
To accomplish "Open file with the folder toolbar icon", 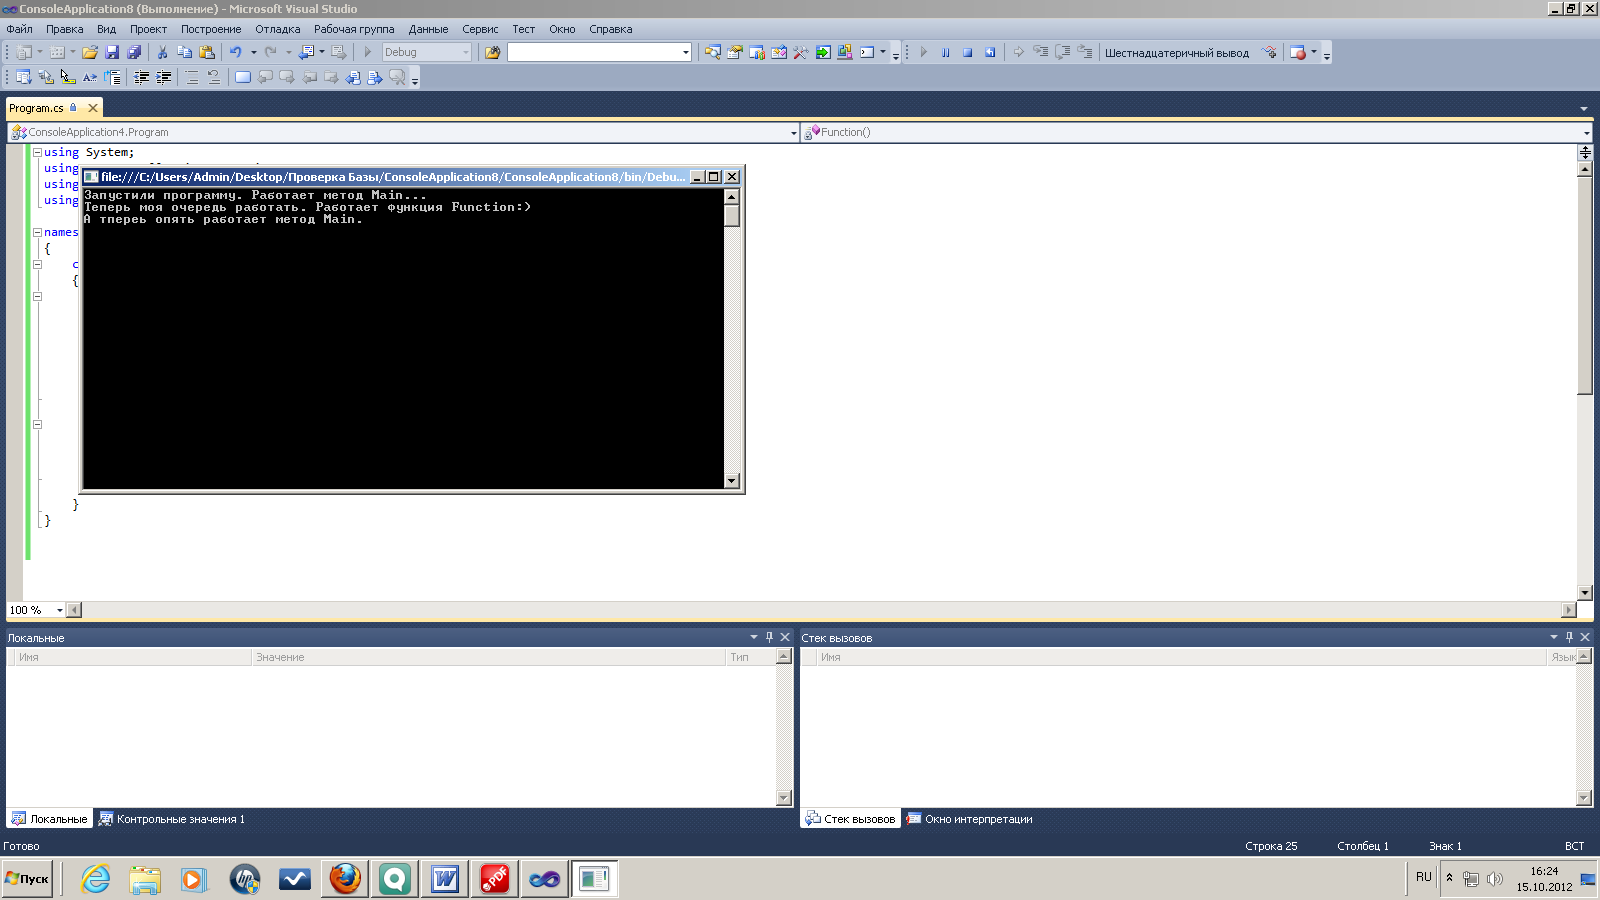I will pyautogui.click(x=90, y=52).
